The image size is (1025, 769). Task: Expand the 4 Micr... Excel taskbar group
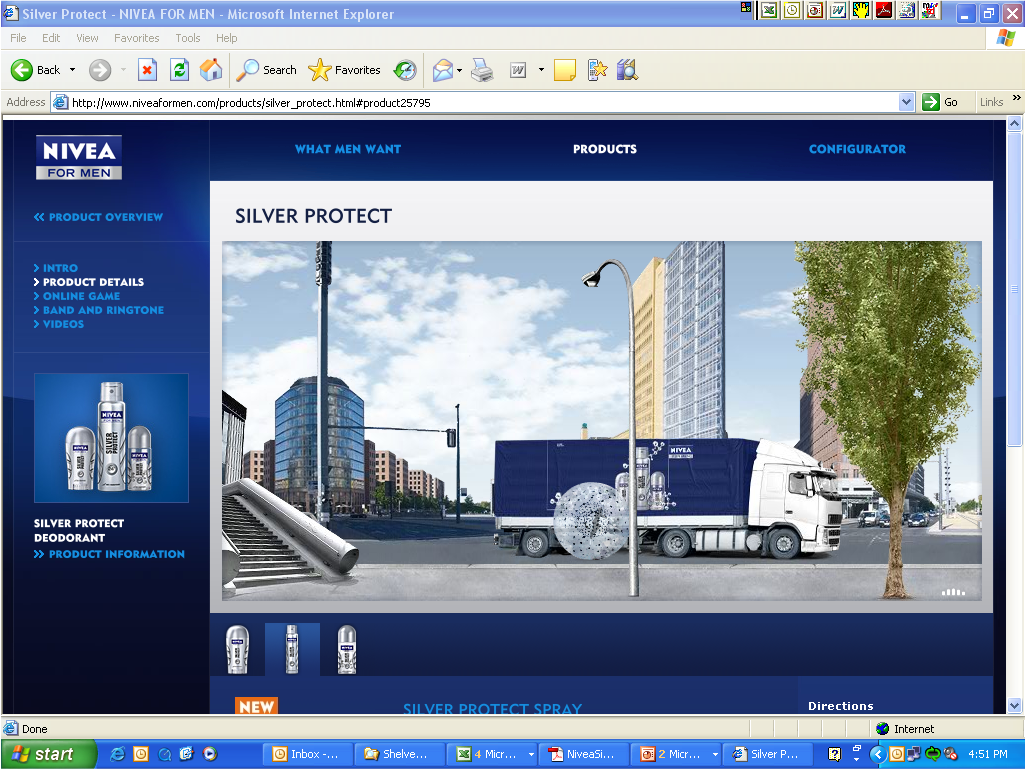pyautogui.click(x=492, y=755)
